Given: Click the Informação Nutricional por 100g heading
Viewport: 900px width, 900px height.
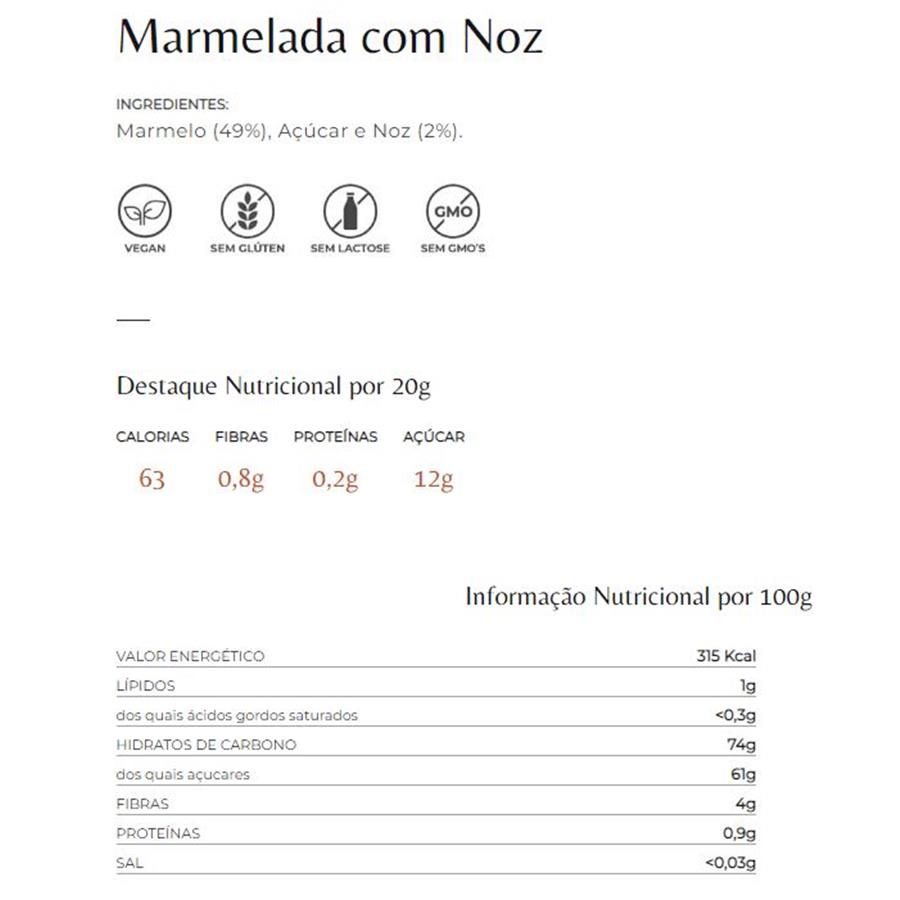Looking at the screenshot, I should click(638, 597).
